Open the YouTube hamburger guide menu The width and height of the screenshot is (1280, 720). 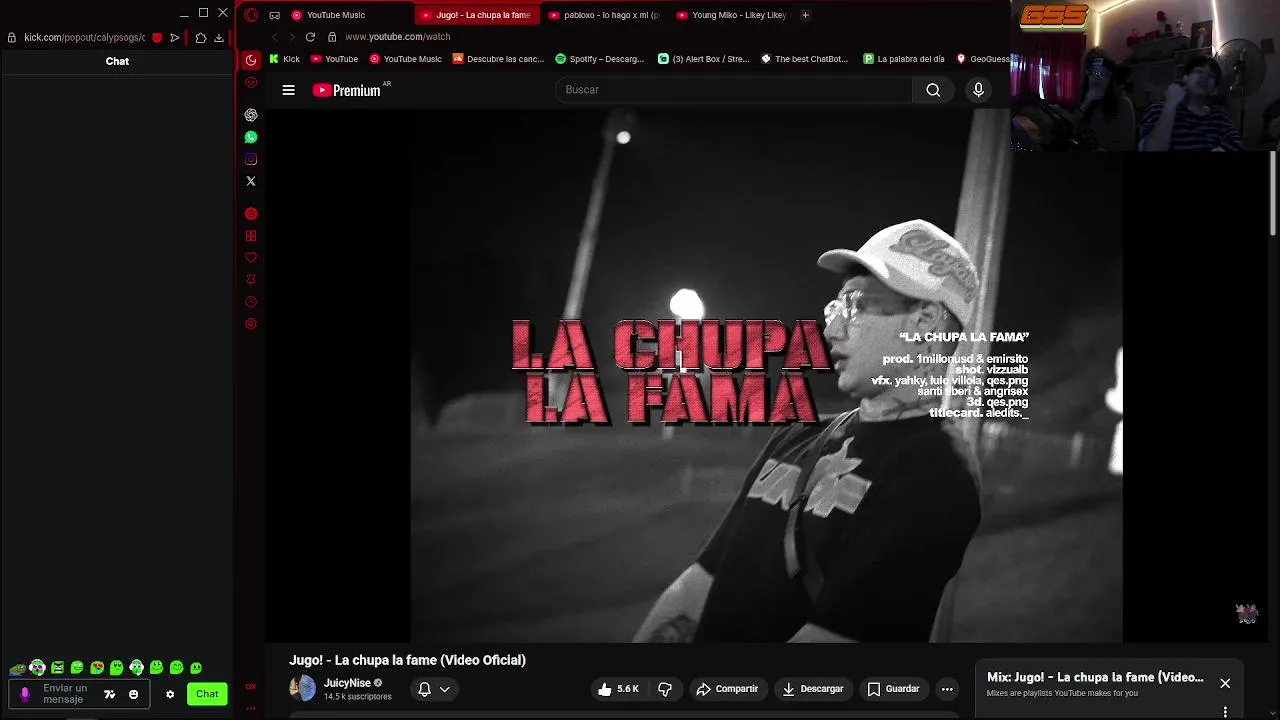coord(288,90)
